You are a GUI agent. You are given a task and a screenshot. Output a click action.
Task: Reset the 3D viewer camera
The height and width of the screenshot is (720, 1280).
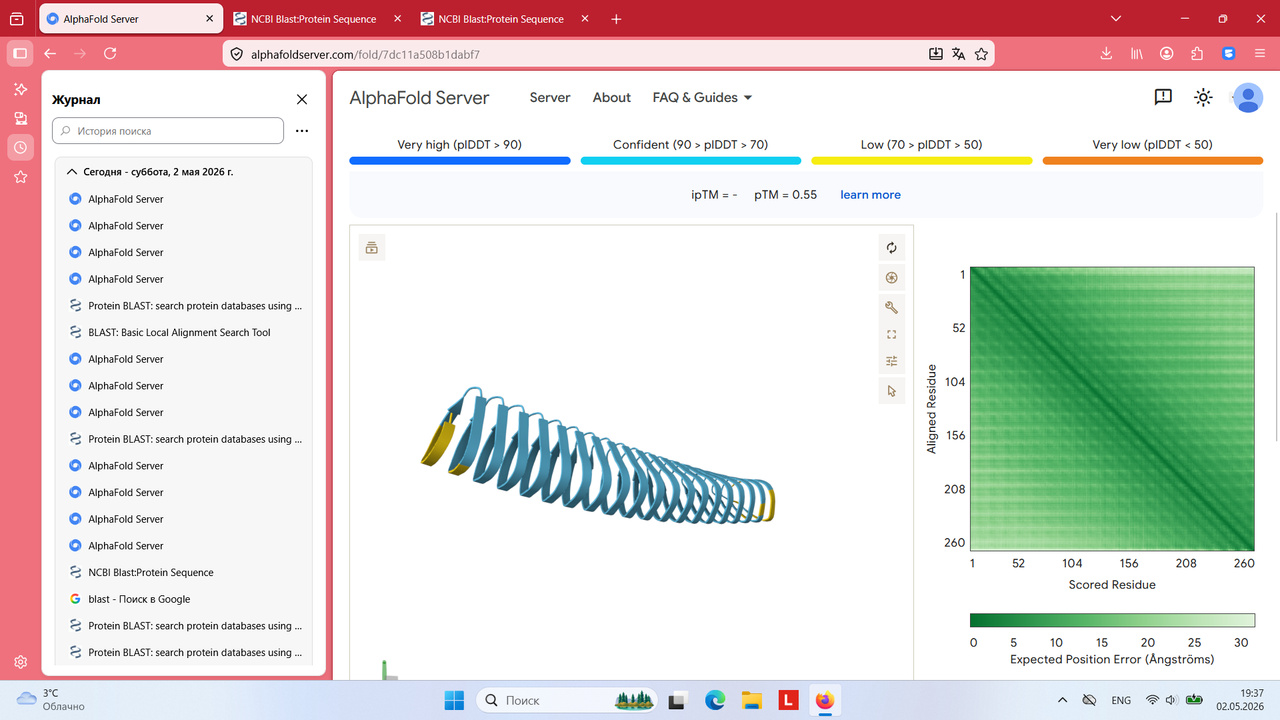click(x=892, y=248)
